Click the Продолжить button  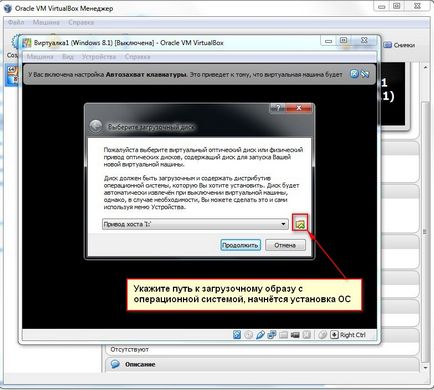pyautogui.click(x=240, y=245)
